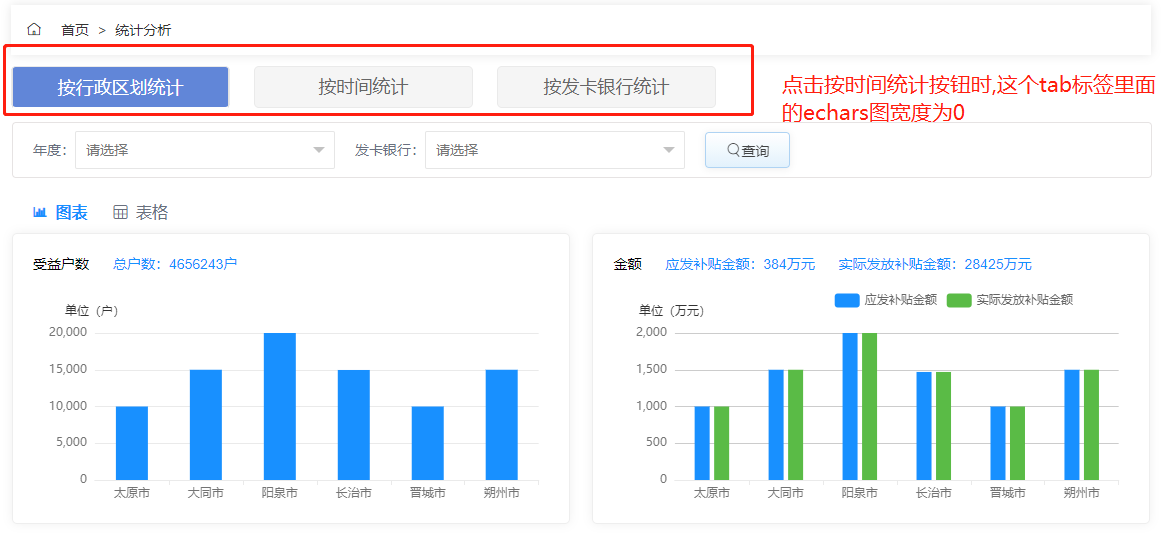Click 晋城市 bar in 受益户数 chart
Viewport: 1170px width, 546px height.
428,443
